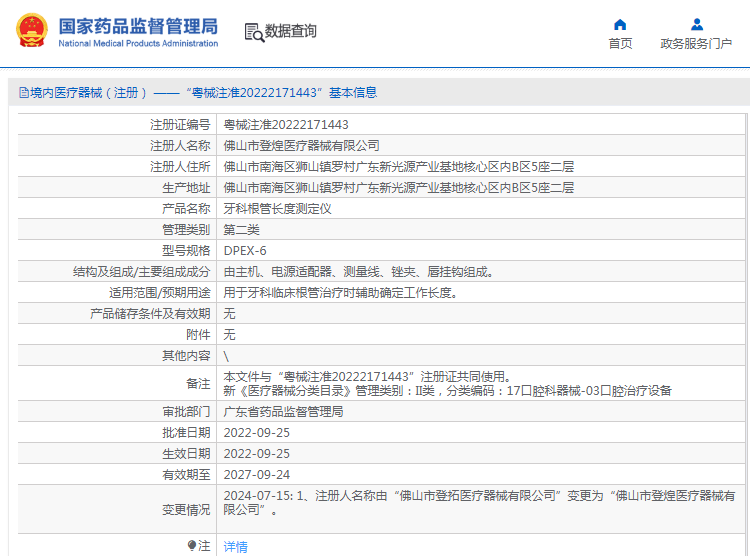Click the 结构及组成/主要组成成分 label

(142, 272)
